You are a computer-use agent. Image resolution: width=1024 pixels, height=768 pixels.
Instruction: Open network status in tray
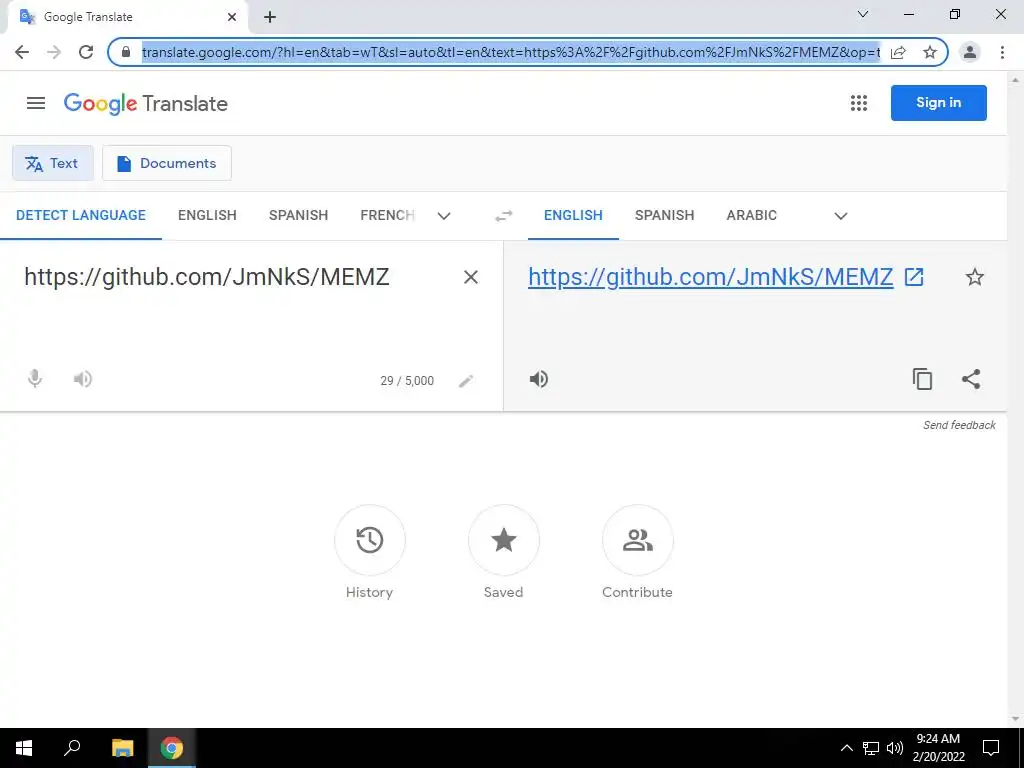click(871, 748)
